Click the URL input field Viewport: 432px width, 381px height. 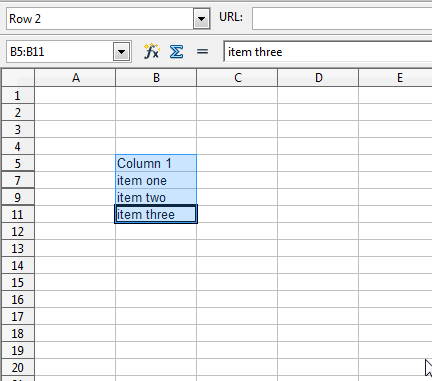[342, 18]
